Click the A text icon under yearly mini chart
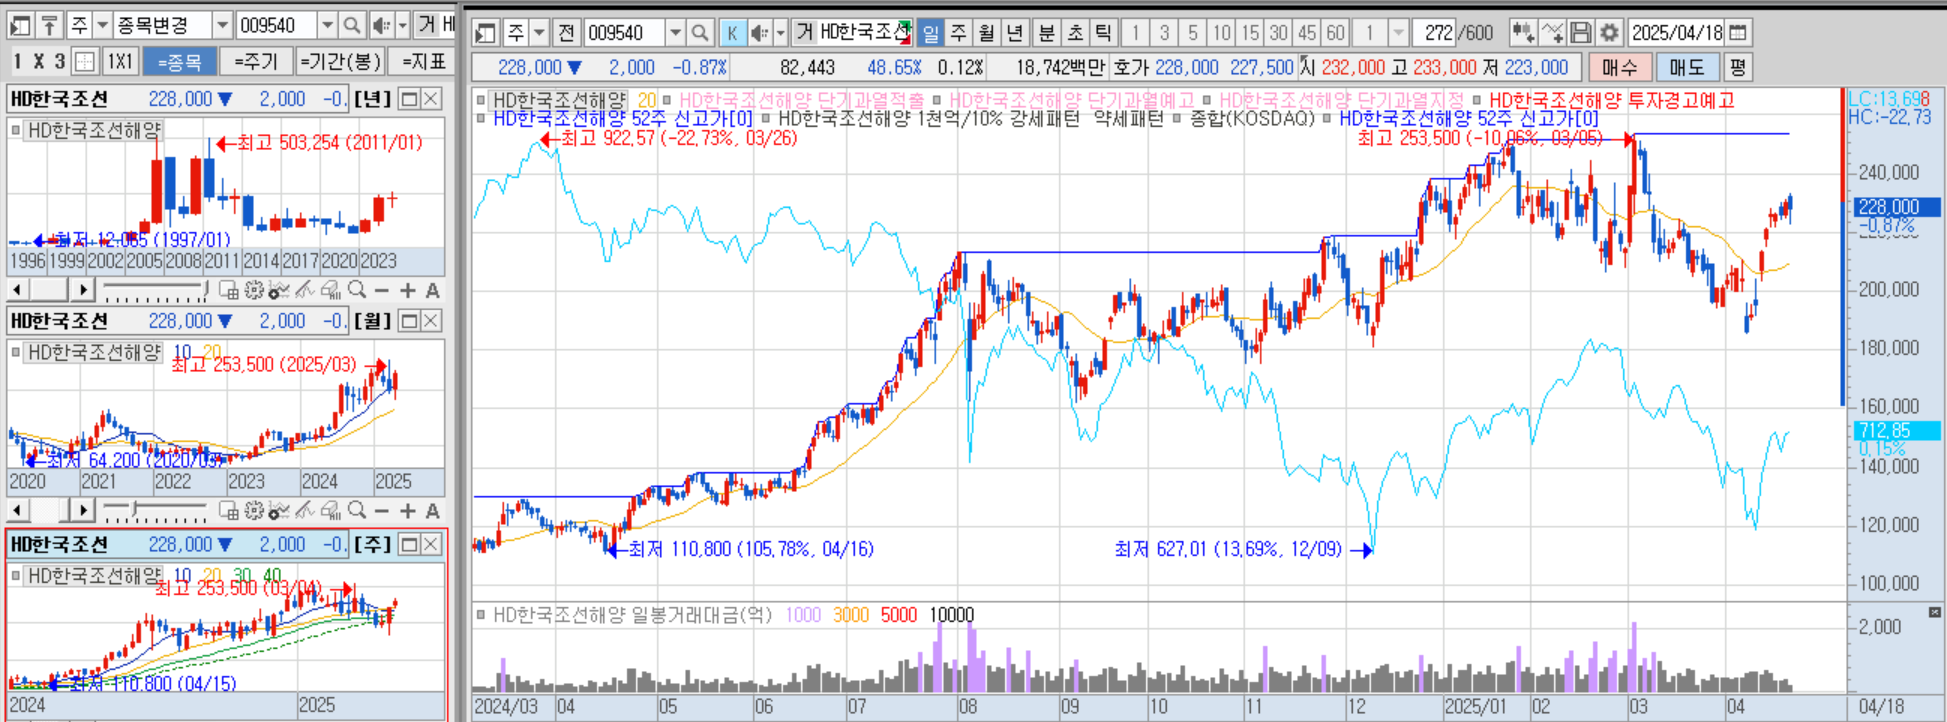The height and width of the screenshot is (722, 1947). (433, 290)
